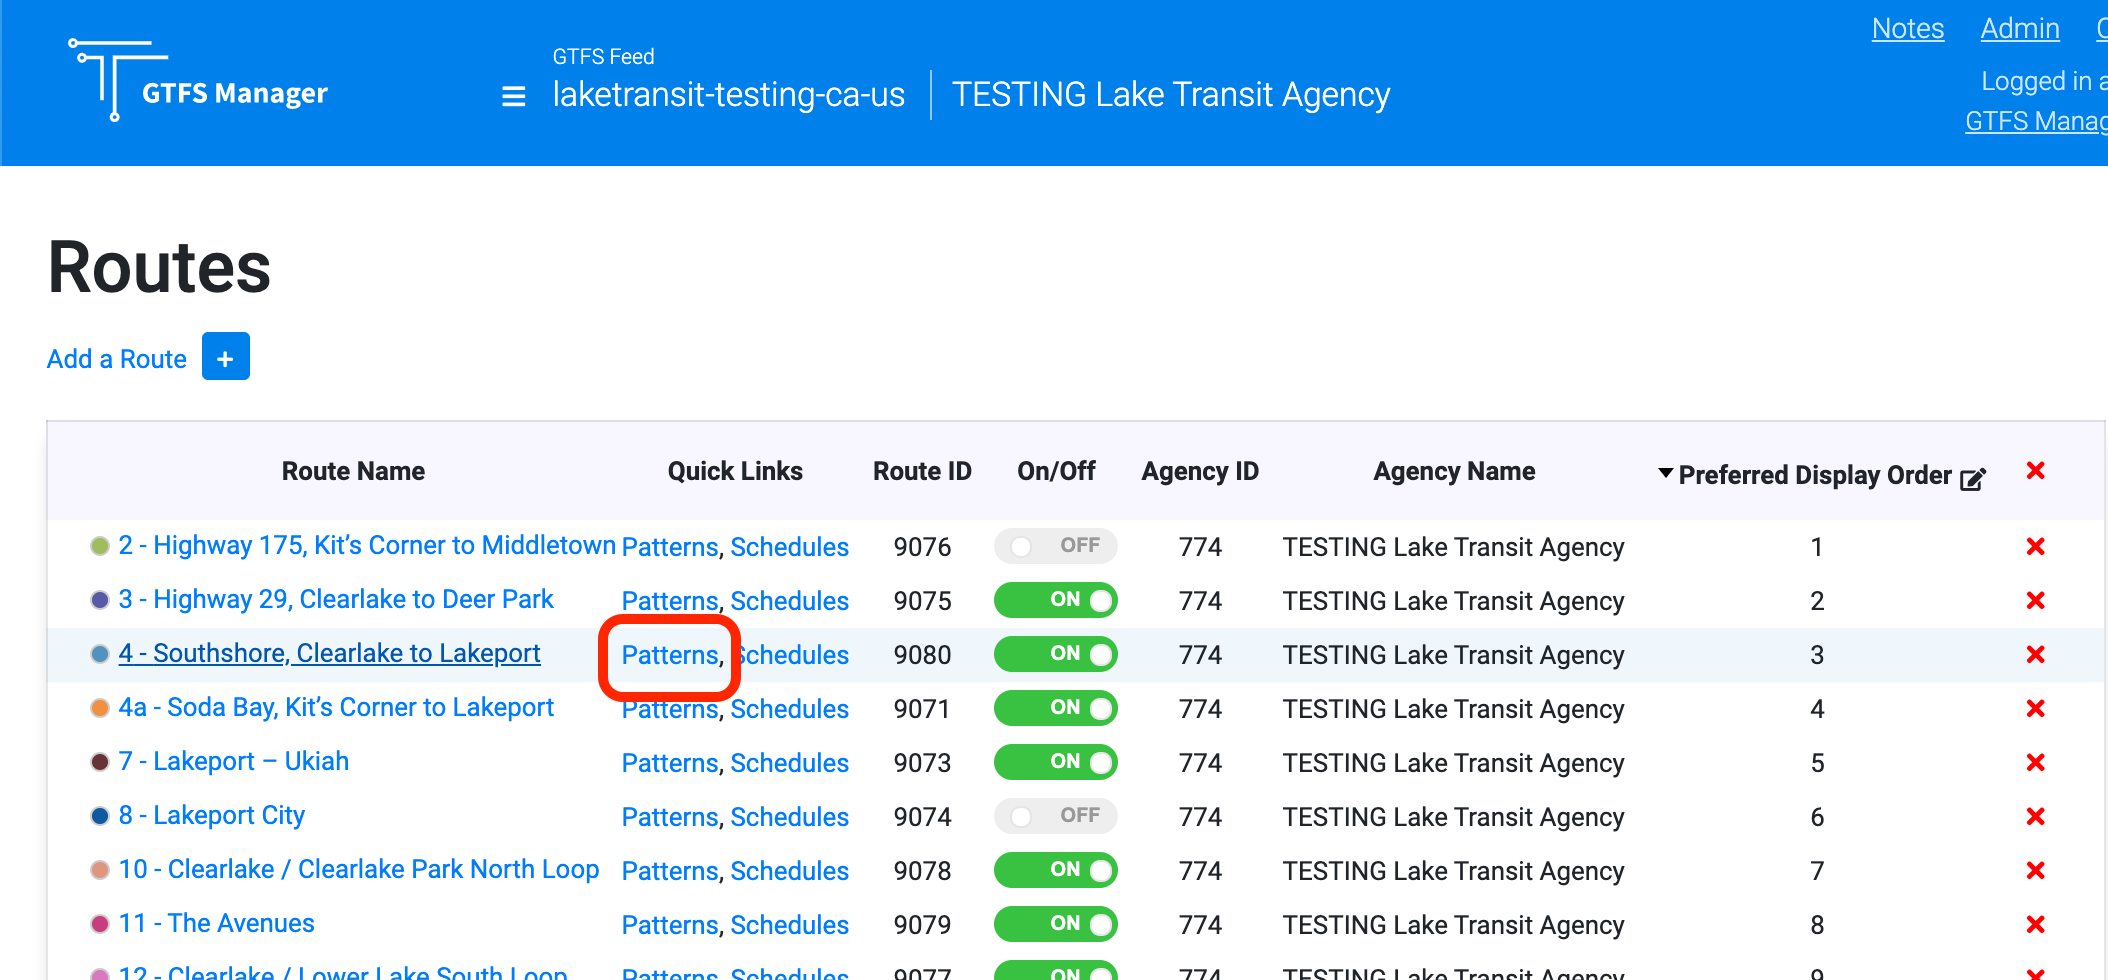Image resolution: width=2108 pixels, height=980 pixels.
Task: Delete route 11 The Avenues red X
Action: (2035, 924)
